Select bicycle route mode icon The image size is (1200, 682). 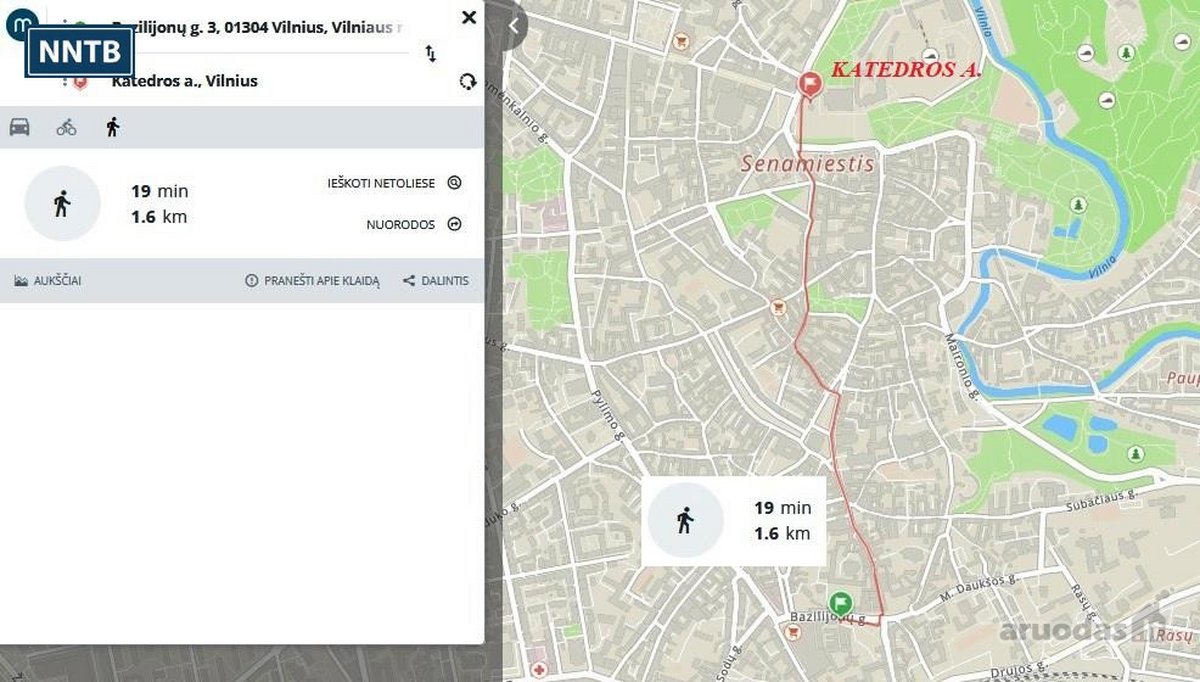(x=66, y=127)
